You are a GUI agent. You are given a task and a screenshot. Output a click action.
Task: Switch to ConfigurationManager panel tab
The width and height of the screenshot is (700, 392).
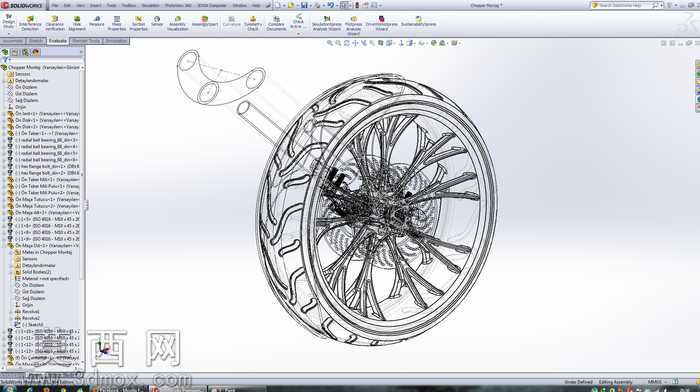pos(25,52)
